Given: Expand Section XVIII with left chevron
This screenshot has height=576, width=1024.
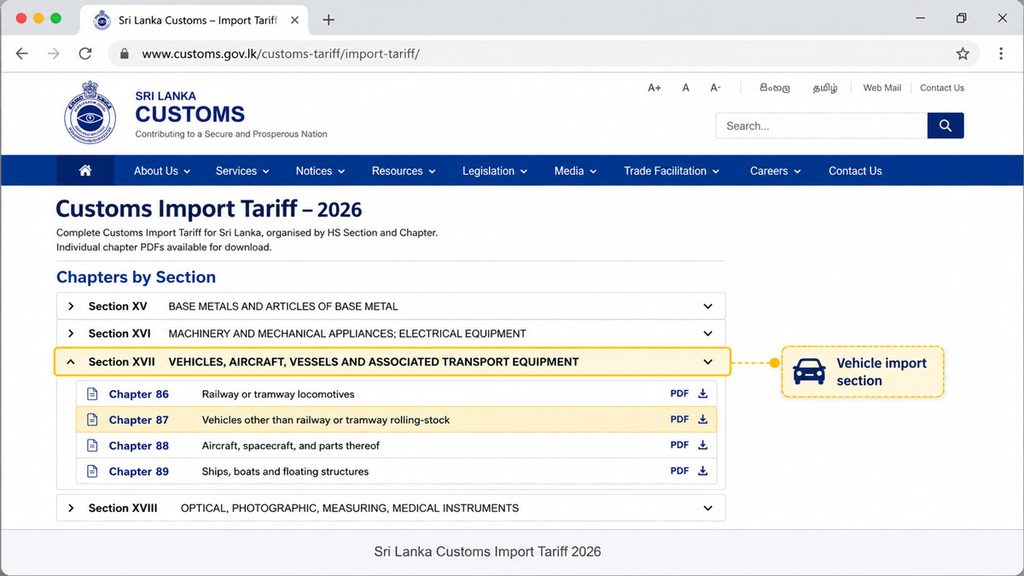Looking at the screenshot, I should tap(71, 508).
